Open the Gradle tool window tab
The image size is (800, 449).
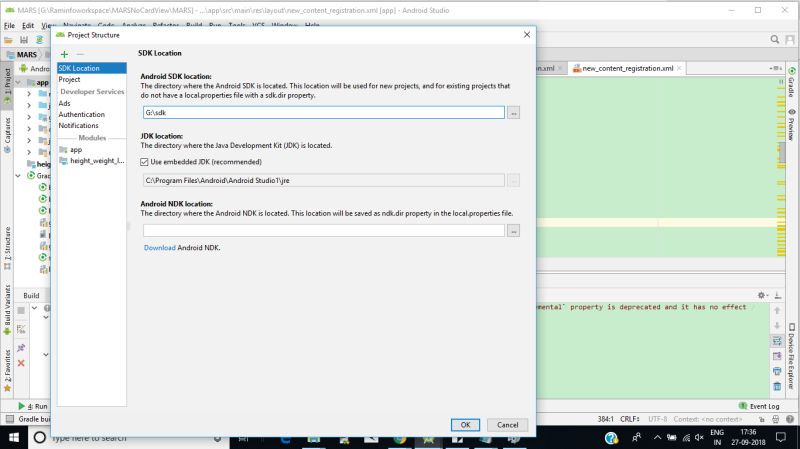(x=791, y=82)
